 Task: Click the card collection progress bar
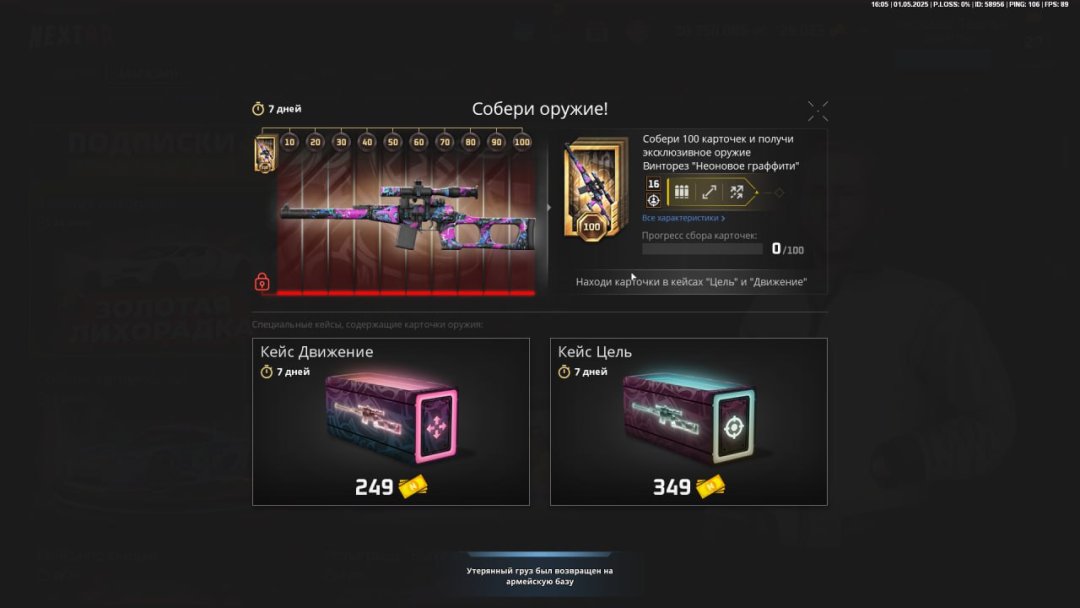(702, 249)
